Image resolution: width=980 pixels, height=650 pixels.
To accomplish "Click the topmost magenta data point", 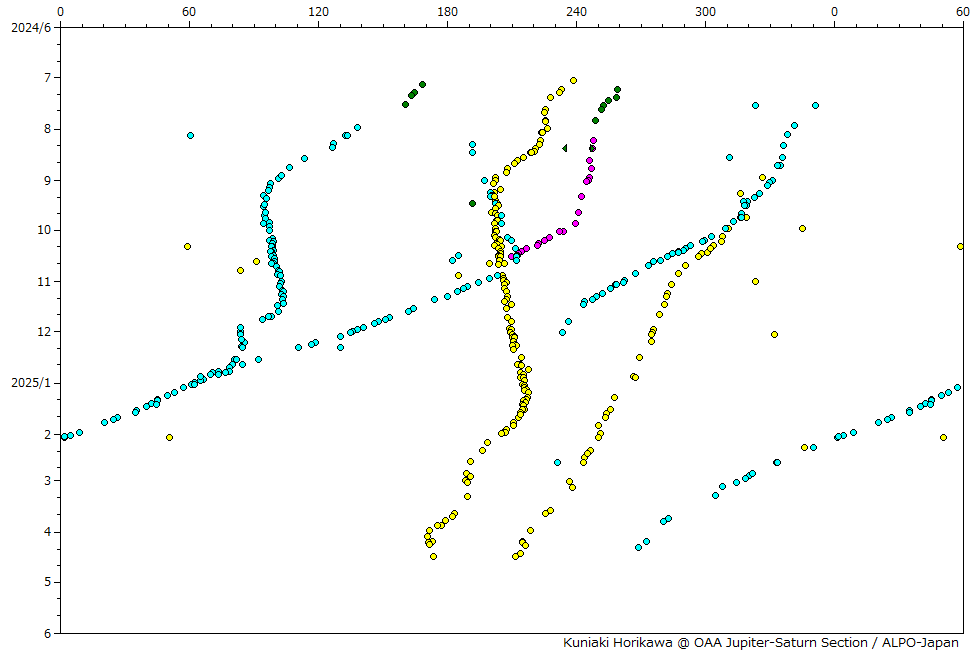I will click(x=593, y=141).
